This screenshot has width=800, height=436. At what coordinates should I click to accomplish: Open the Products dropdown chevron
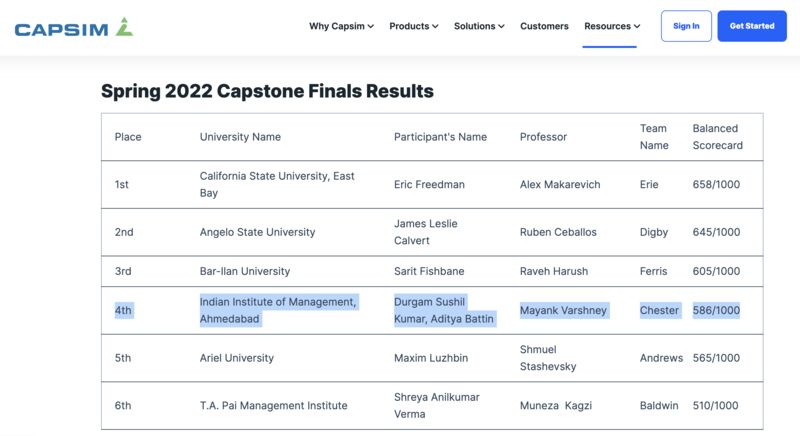(x=435, y=27)
